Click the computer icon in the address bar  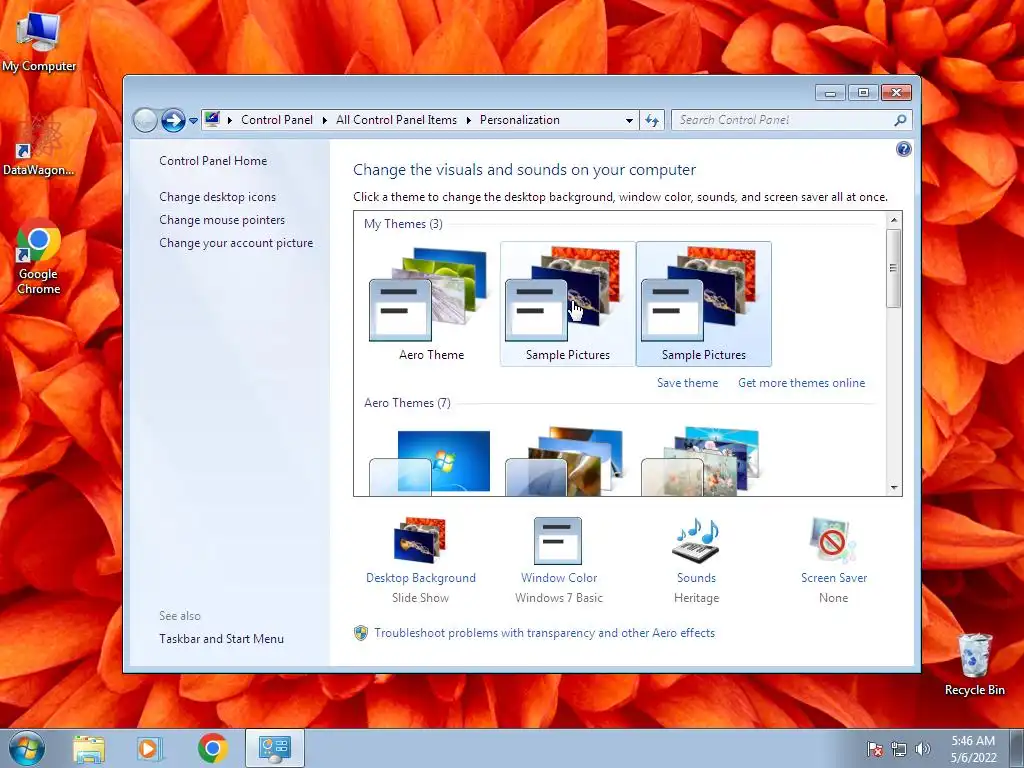(212, 120)
